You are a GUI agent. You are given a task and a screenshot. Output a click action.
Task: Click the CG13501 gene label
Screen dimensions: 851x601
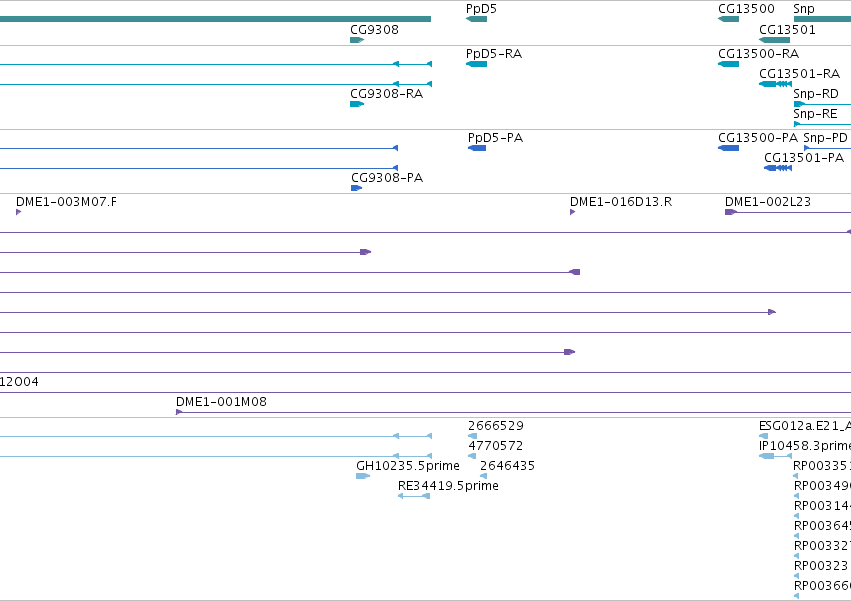point(787,29)
